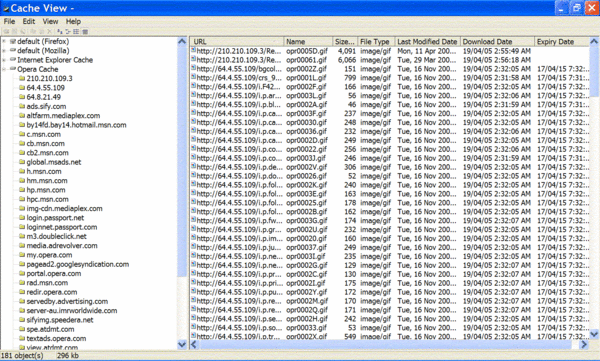
Task: Click folder icon for rad.msn.com
Action: click(x=22, y=283)
